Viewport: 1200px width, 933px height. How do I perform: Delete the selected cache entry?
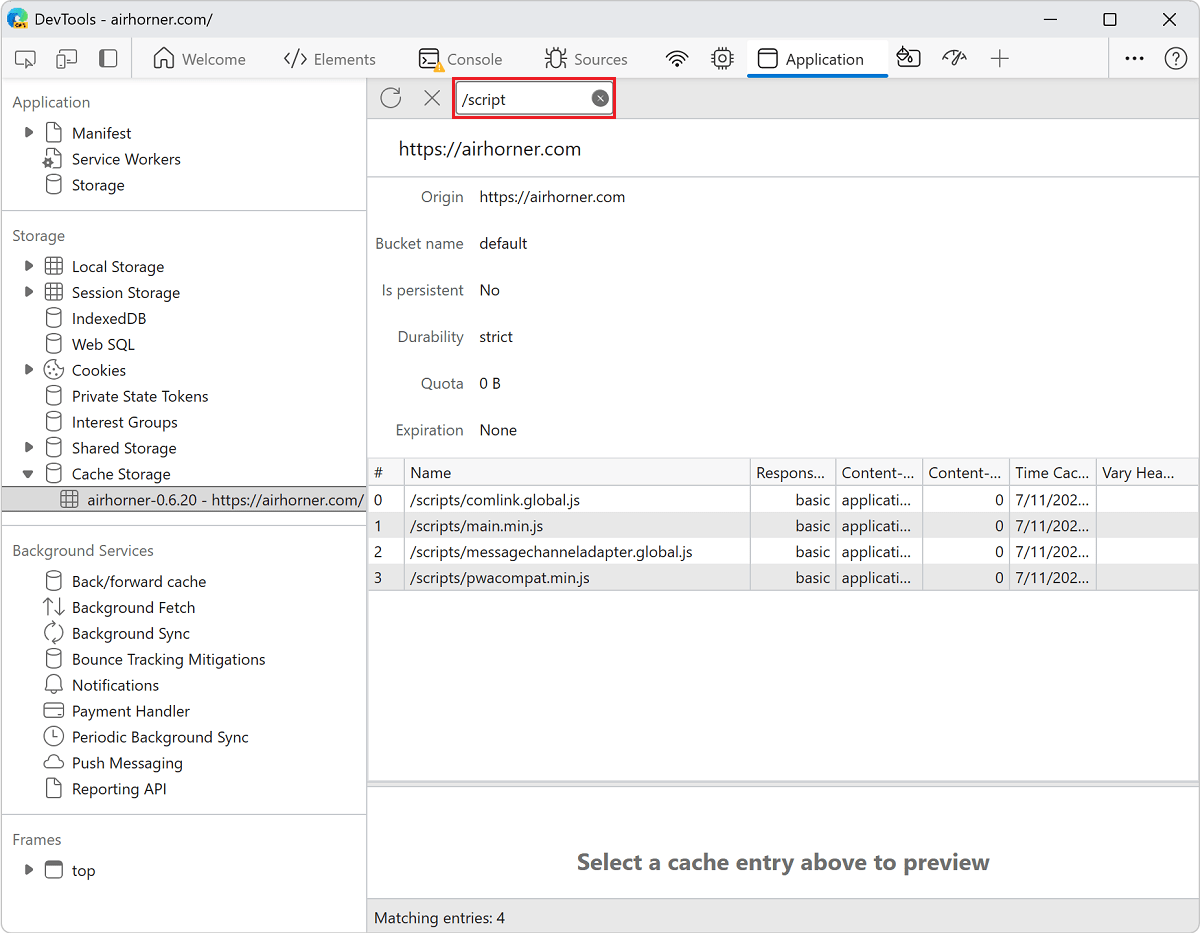430,98
